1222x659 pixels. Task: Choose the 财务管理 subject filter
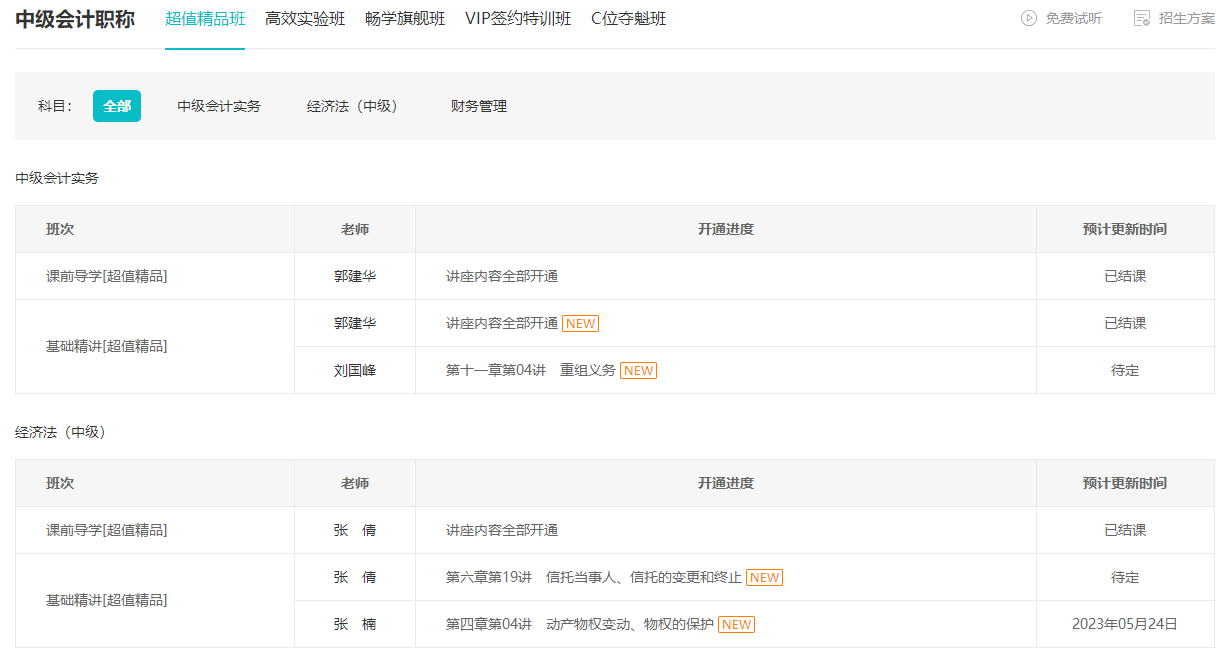point(479,106)
